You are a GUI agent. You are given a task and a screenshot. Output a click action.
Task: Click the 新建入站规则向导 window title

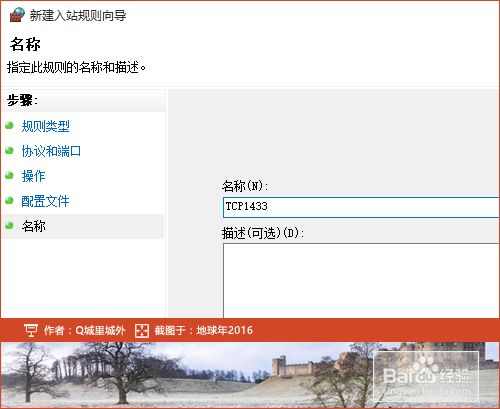(x=78, y=15)
